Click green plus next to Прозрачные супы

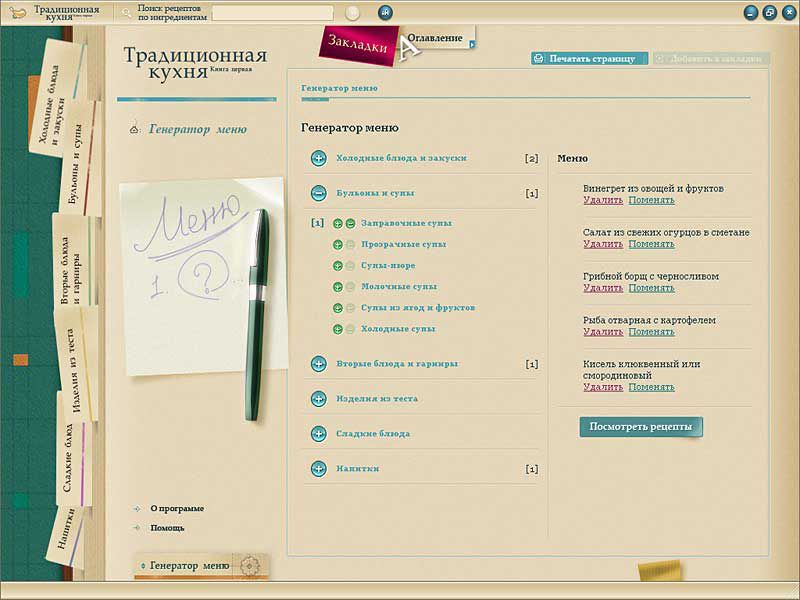click(338, 244)
